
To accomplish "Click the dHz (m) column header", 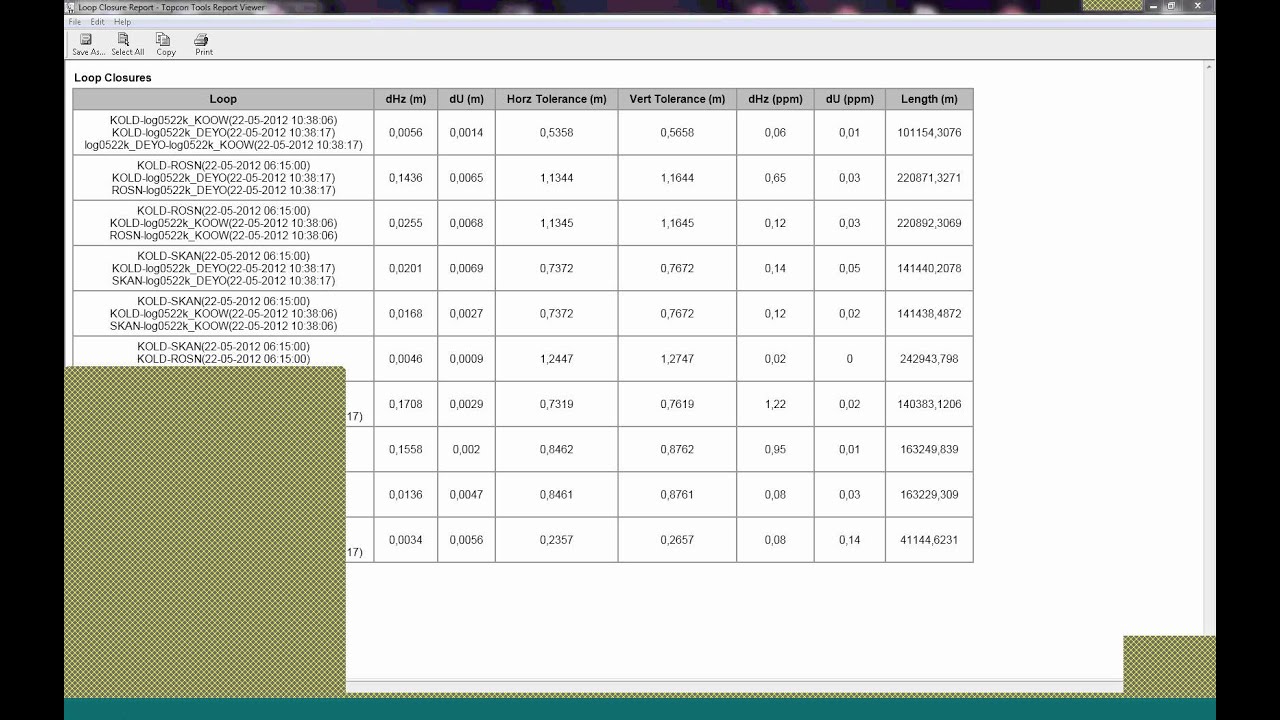I will 406,99.
